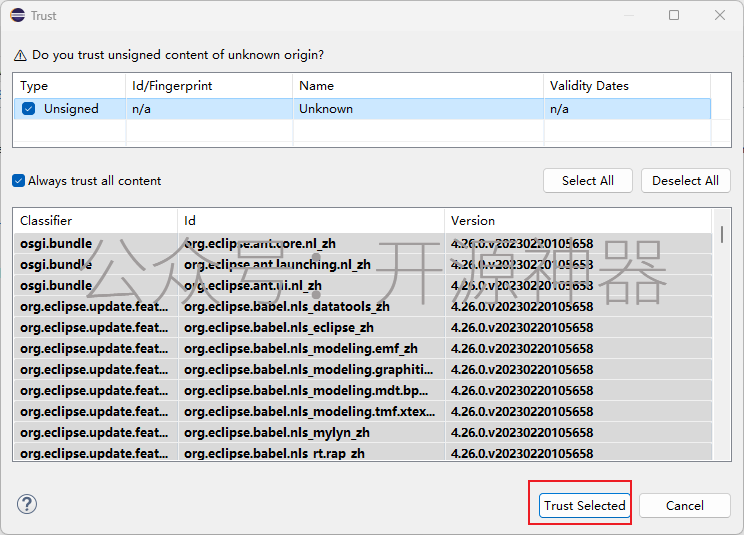This screenshot has height=535, width=744.
Task: Click Select All button
Action: (x=587, y=181)
